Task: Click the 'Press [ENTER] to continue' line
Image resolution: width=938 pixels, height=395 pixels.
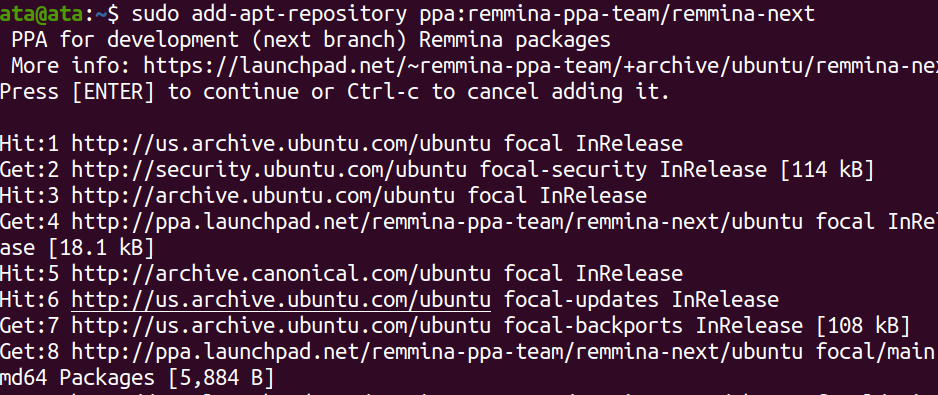Action: [x=334, y=92]
